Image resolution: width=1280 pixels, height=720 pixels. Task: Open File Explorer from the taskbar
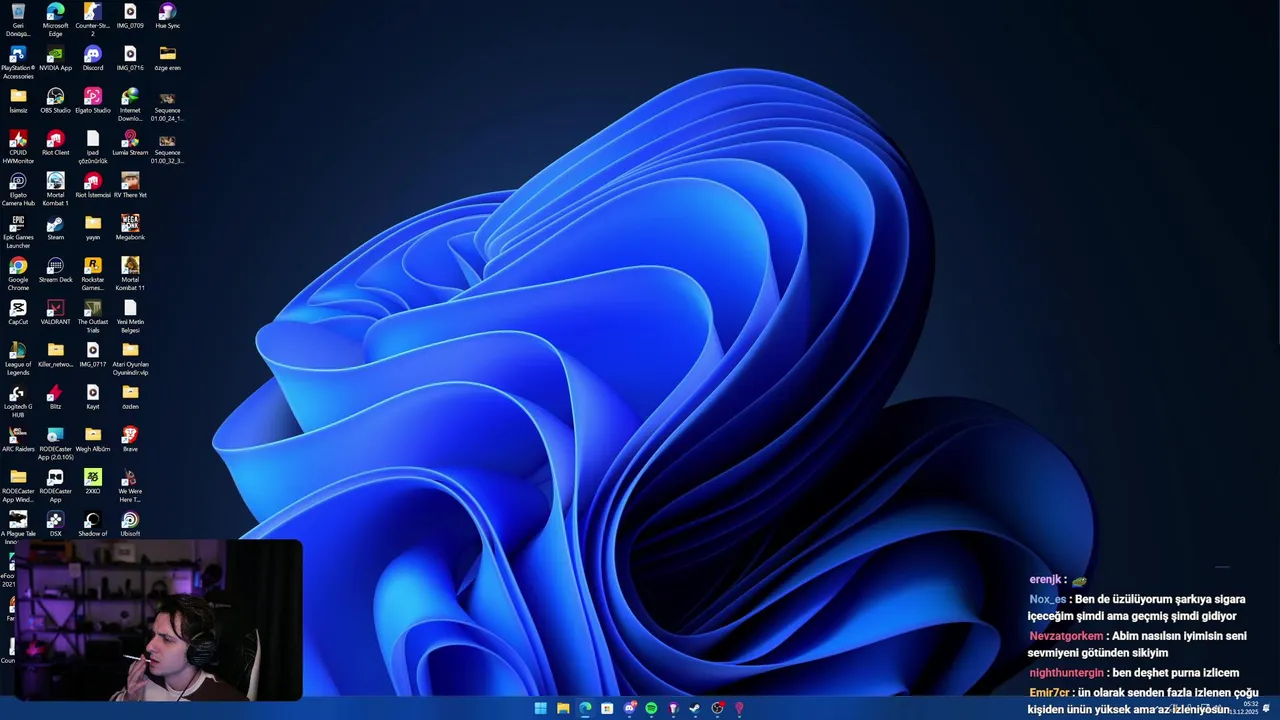tap(563, 708)
